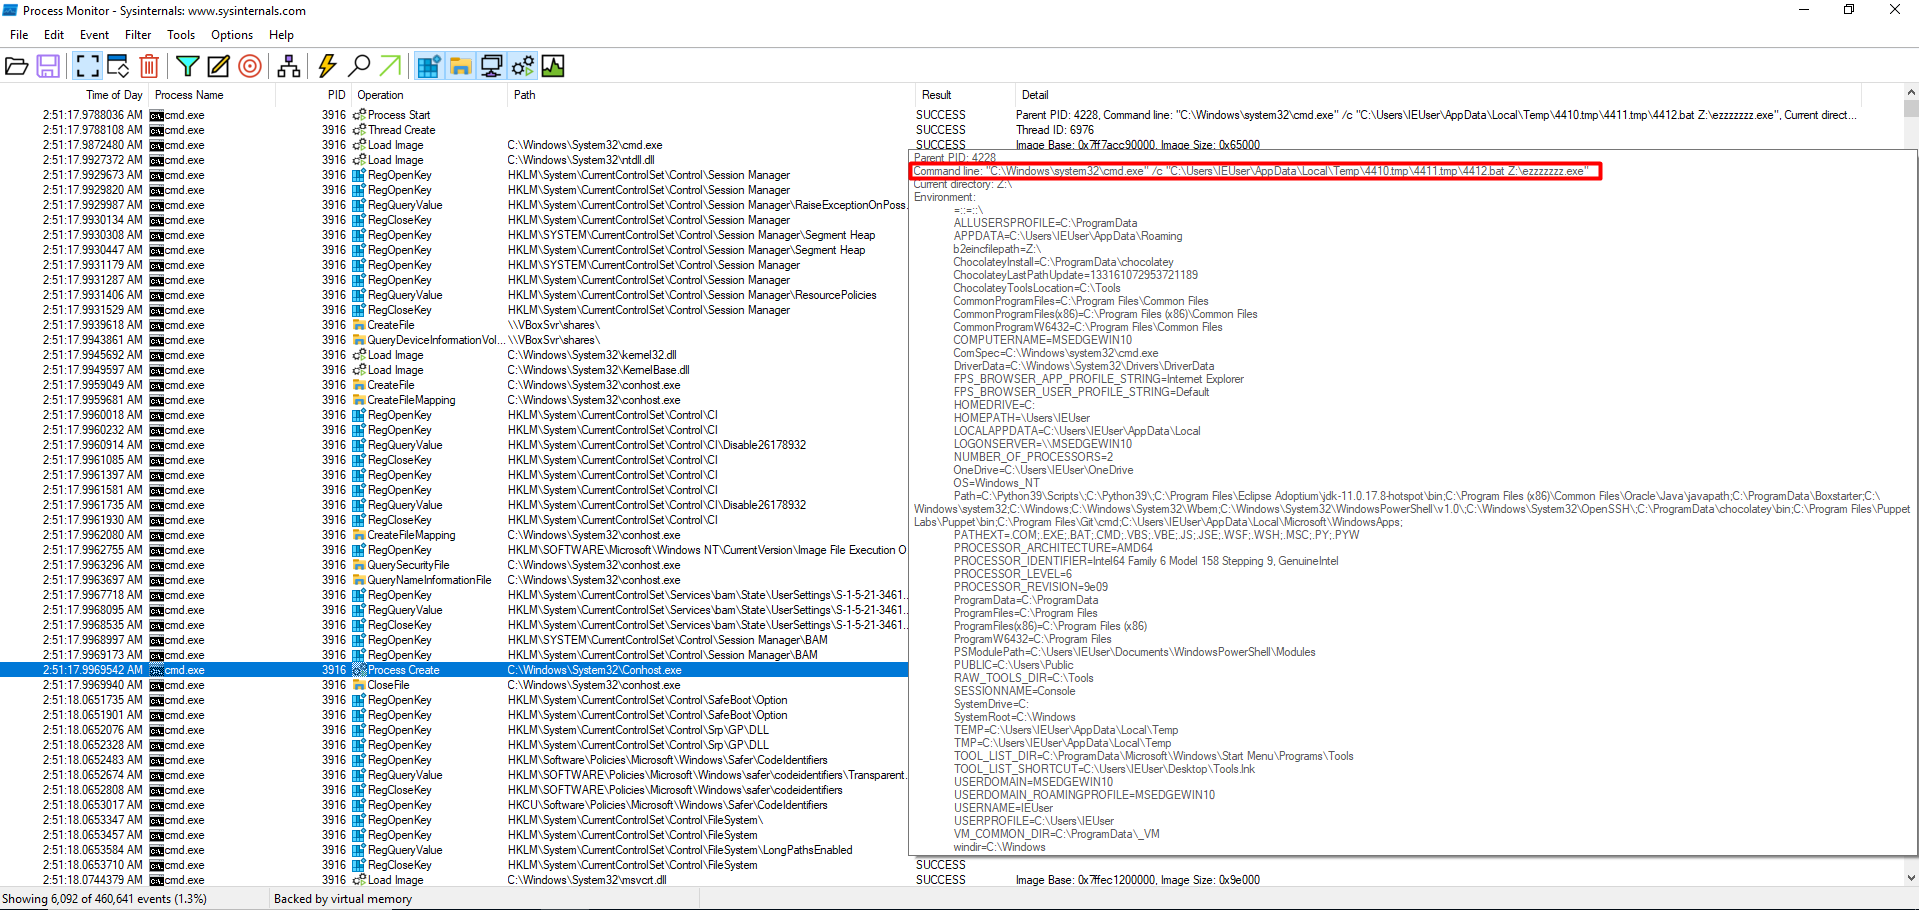
Task: Click the ResourcePolicies registry path
Action: 692,295
